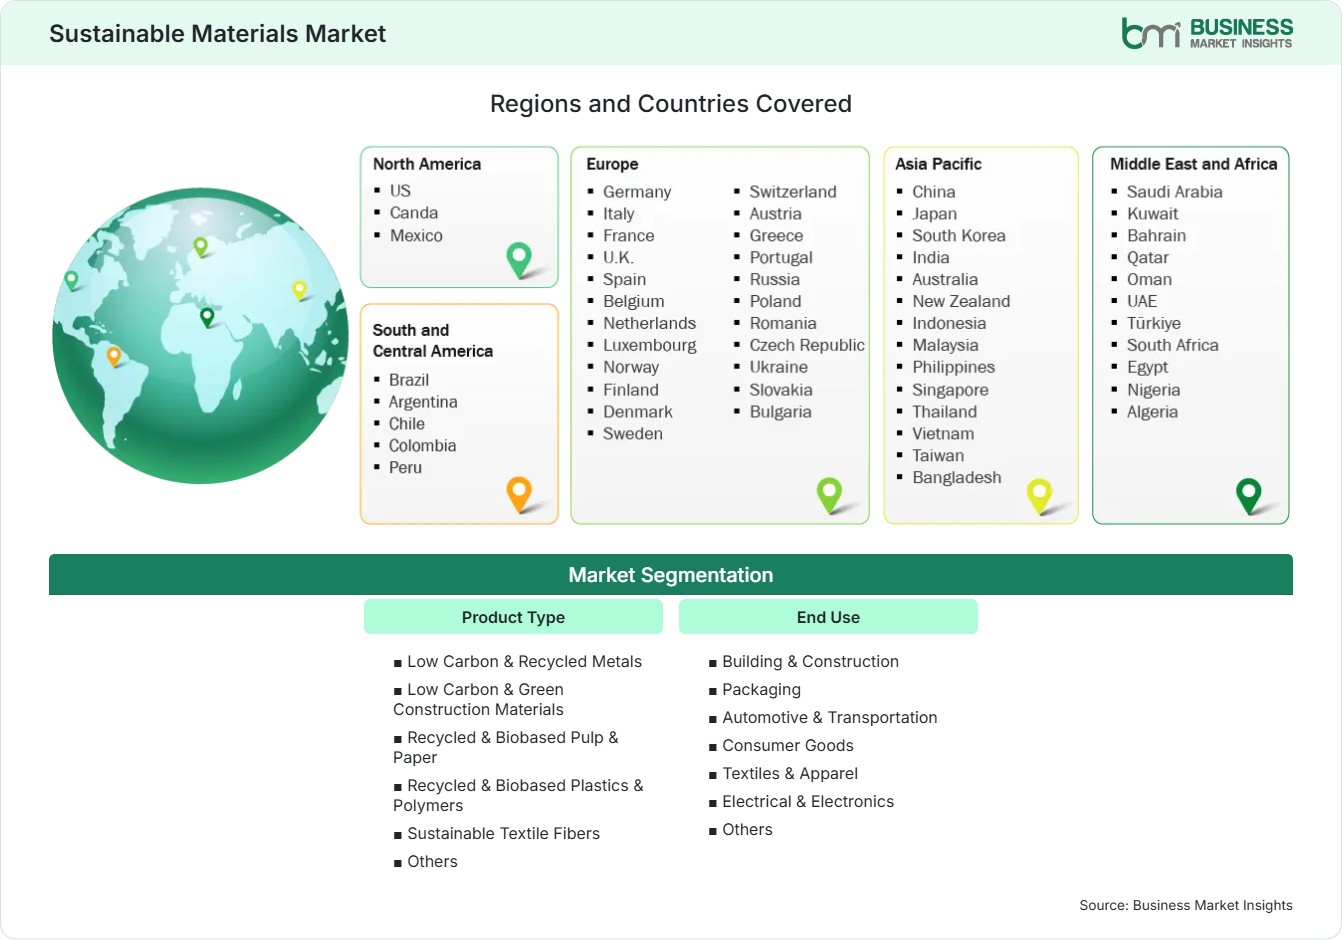This screenshot has height=940, width=1342.
Task: Select Mexico in the North America list
Action: pos(416,235)
